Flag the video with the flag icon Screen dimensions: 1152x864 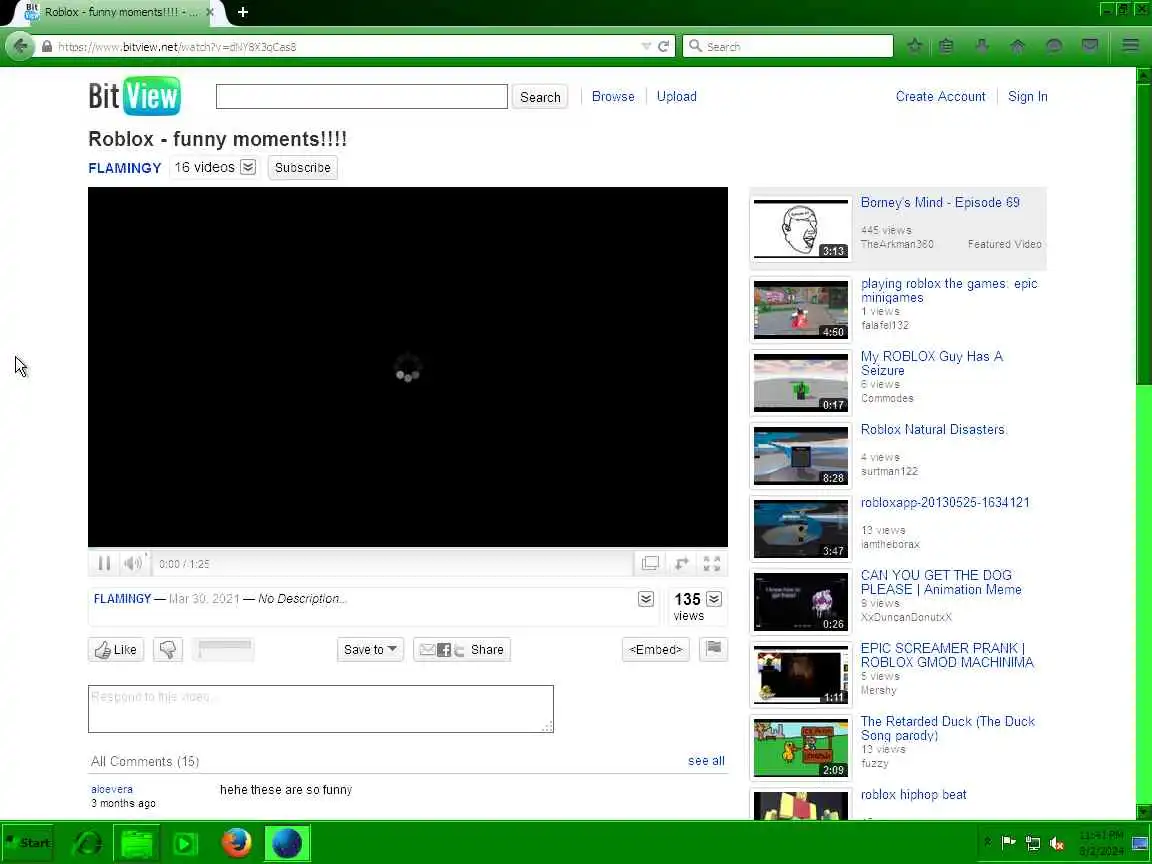[713, 649]
